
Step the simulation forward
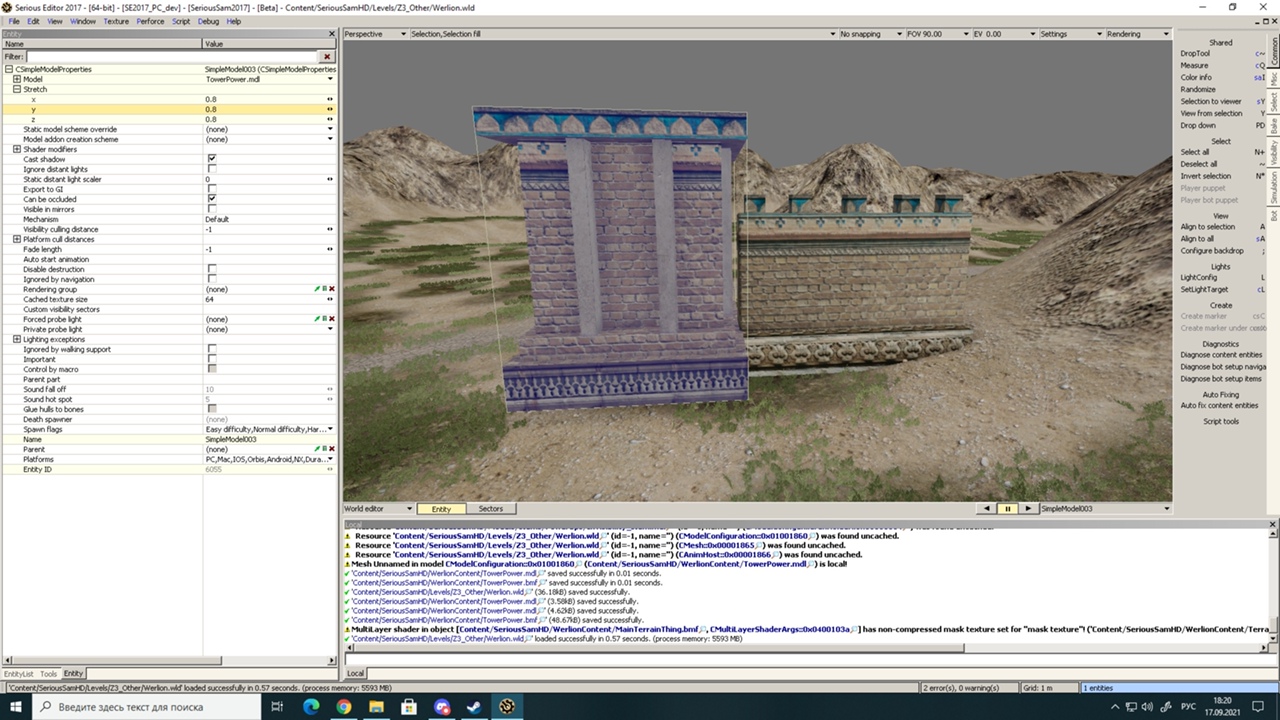[1027, 509]
